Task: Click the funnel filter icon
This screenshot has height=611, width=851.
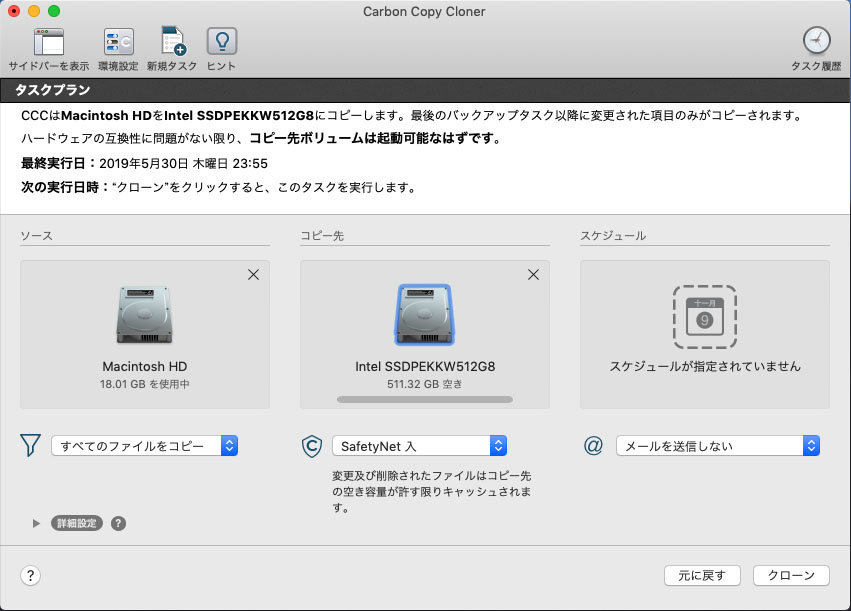Action: (30, 445)
